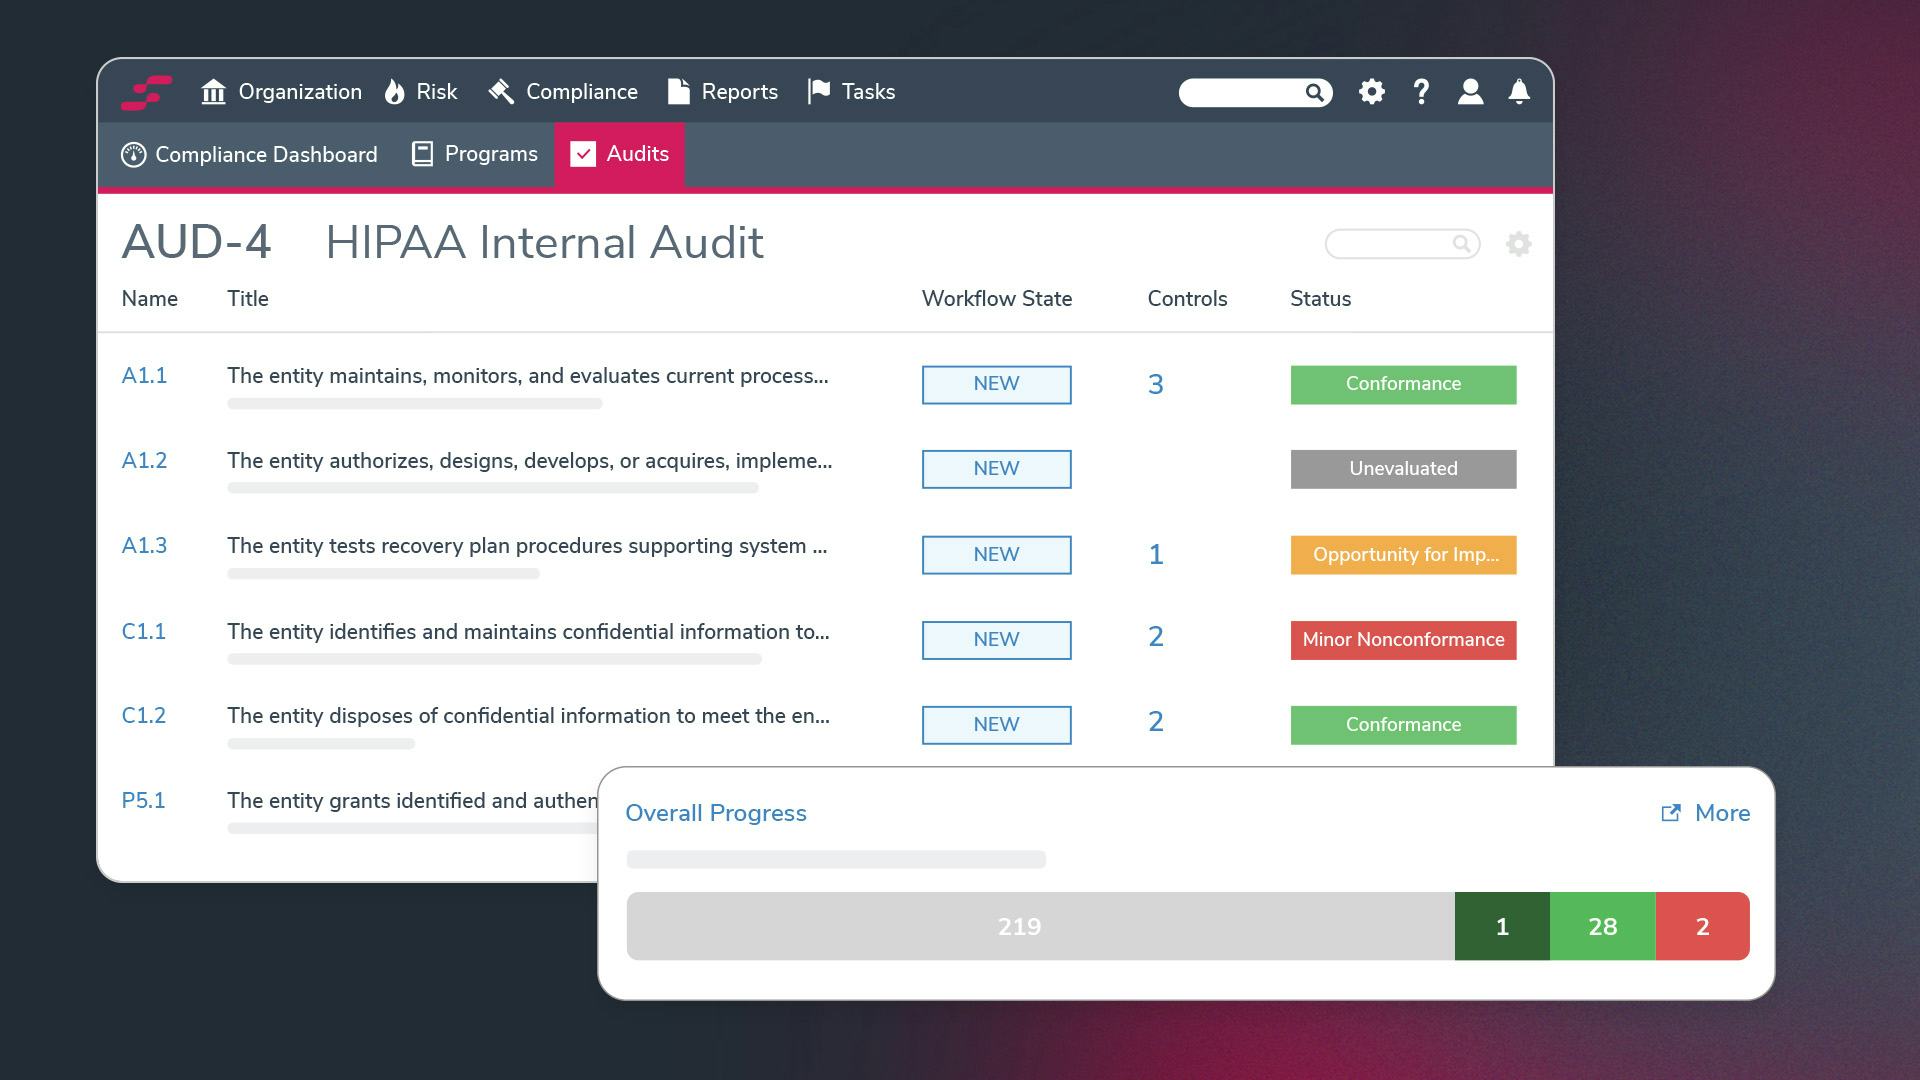This screenshot has height=1080, width=1920.
Task: Click the audit table search field
Action: pyautogui.click(x=1390, y=244)
